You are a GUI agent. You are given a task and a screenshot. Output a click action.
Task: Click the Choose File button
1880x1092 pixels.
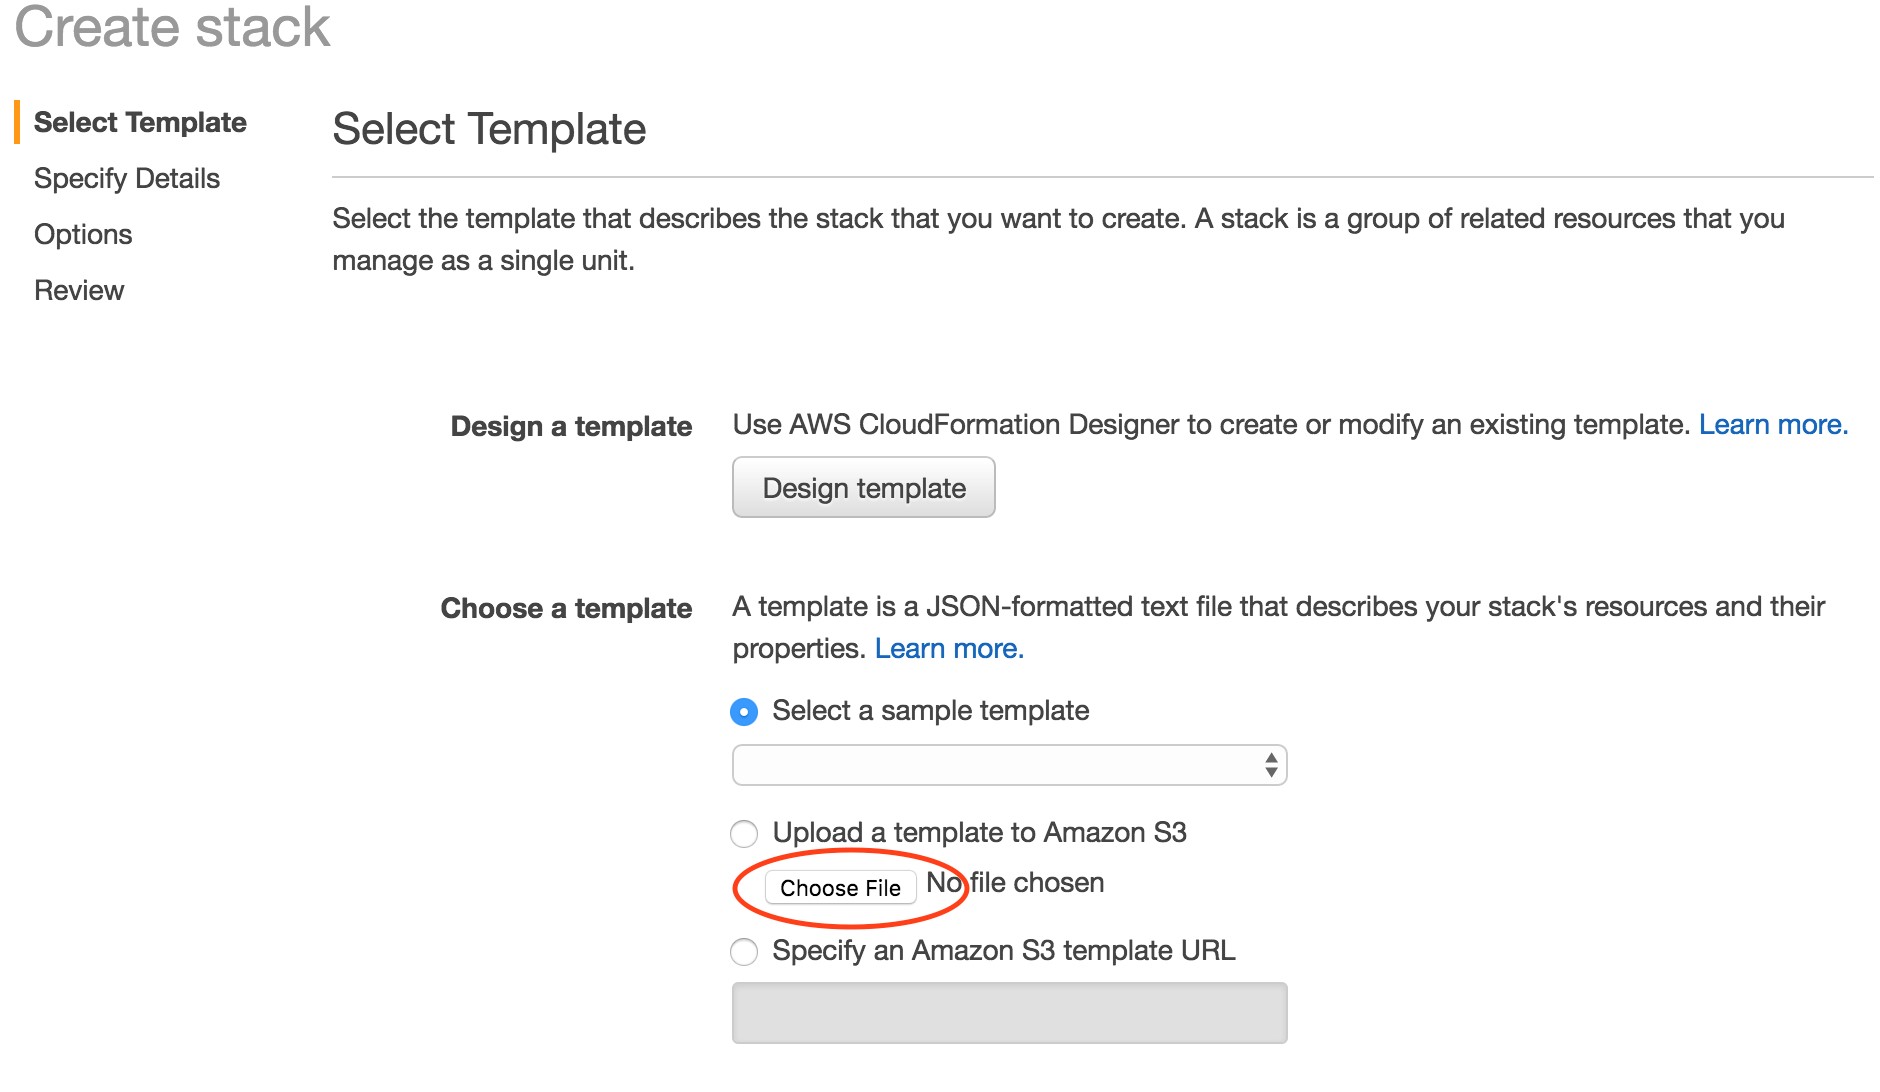840,888
